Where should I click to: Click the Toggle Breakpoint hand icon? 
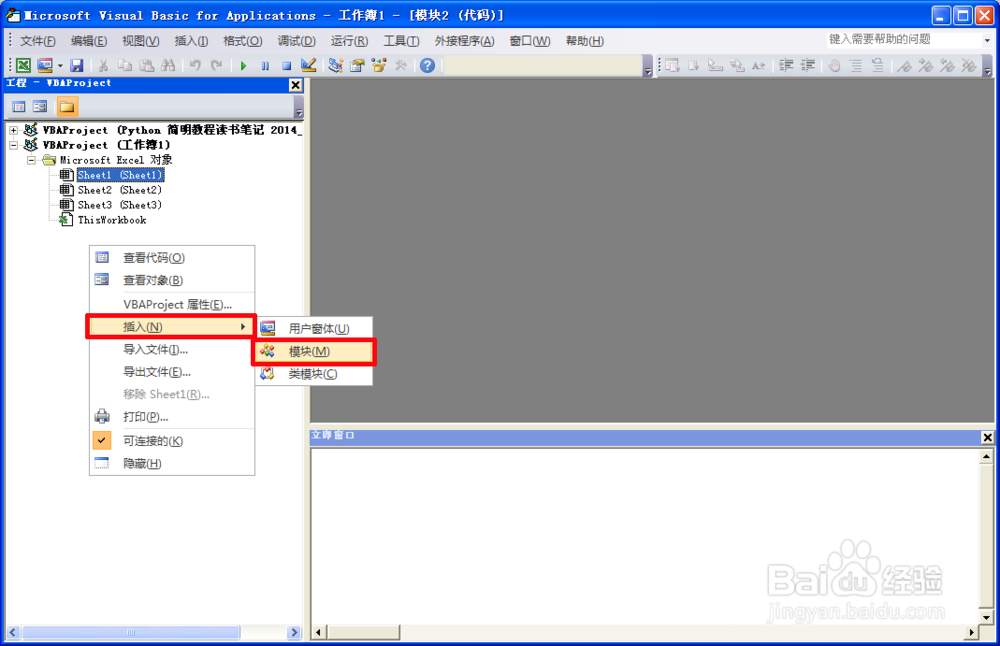834,65
